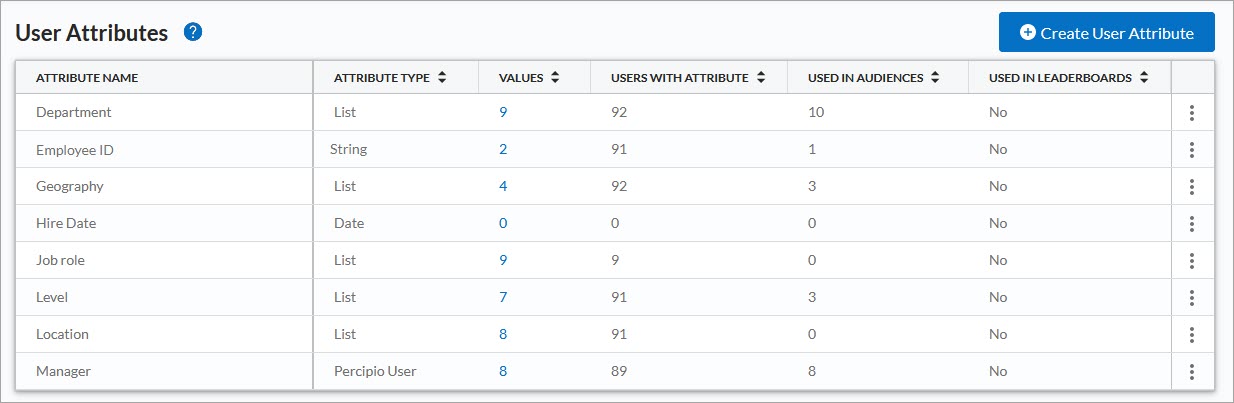Open the Geography values link showing 4

503,187
